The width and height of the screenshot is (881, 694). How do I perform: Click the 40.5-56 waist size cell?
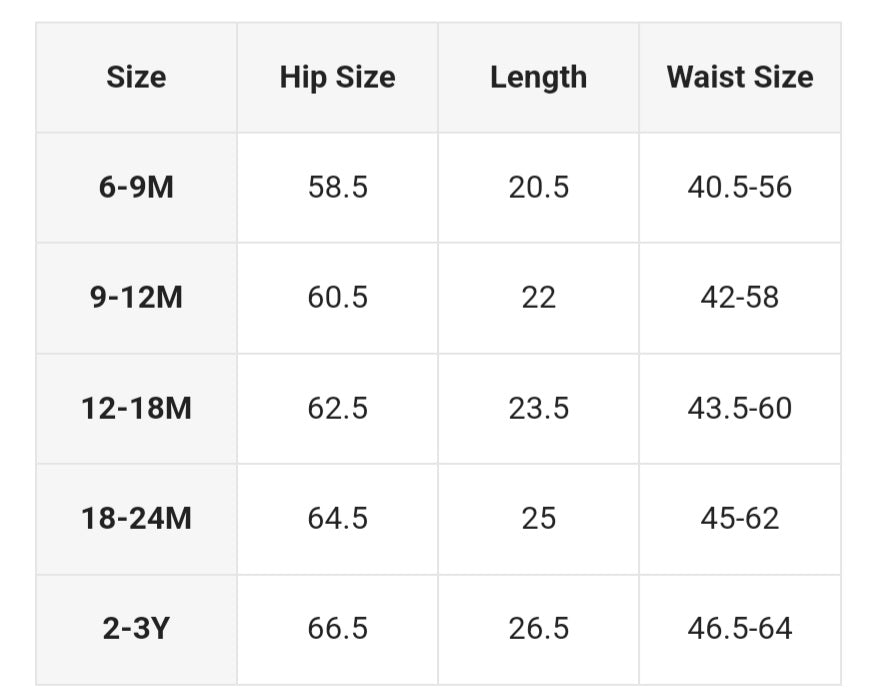click(x=740, y=187)
